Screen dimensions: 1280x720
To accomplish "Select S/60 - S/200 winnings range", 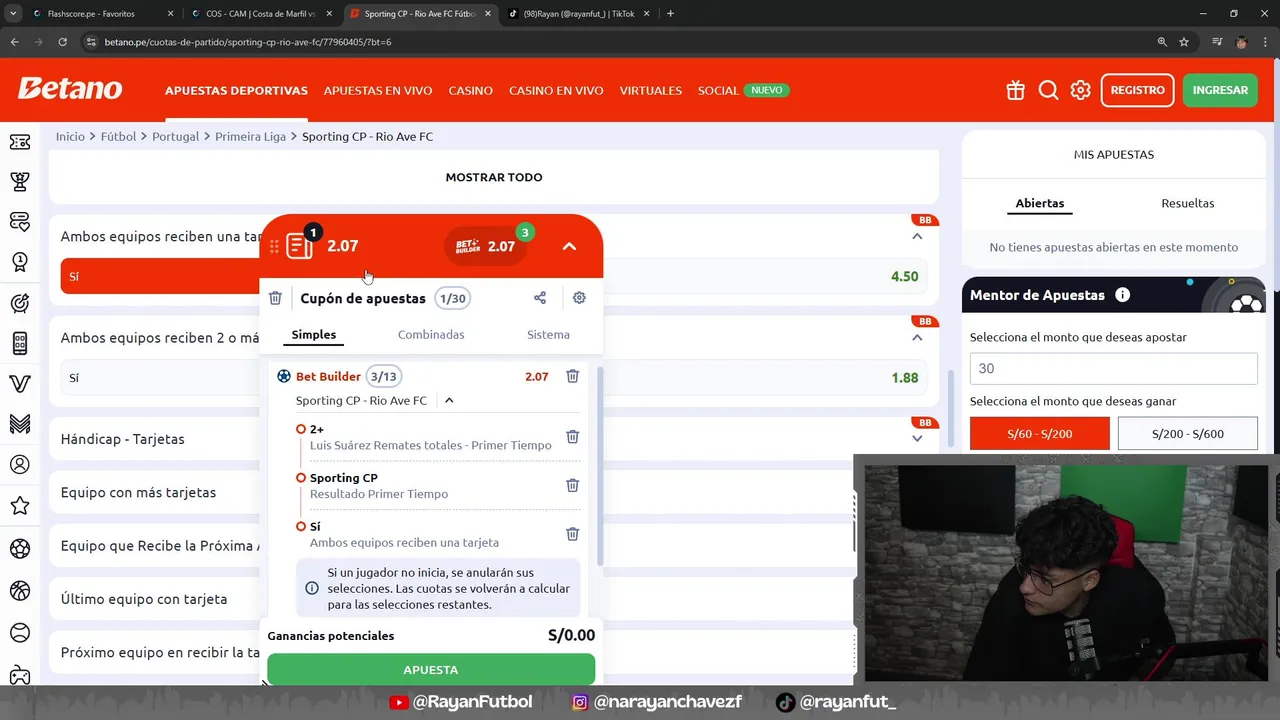I will [x=1040, y=433].
